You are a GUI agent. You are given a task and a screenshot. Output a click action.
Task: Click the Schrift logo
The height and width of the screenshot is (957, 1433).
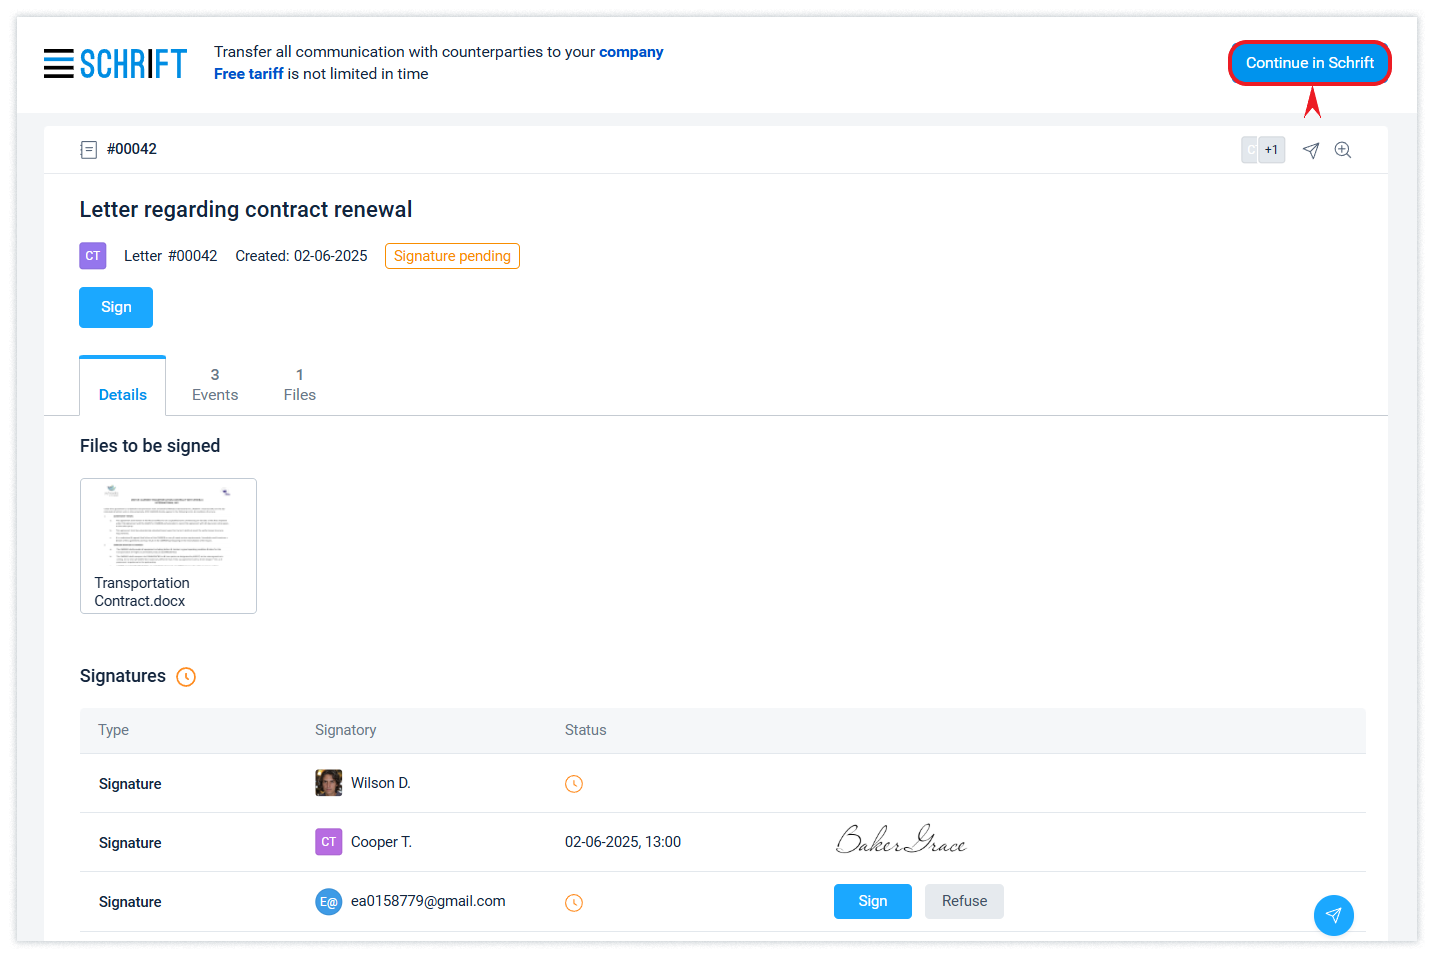(x=133, y=64)
